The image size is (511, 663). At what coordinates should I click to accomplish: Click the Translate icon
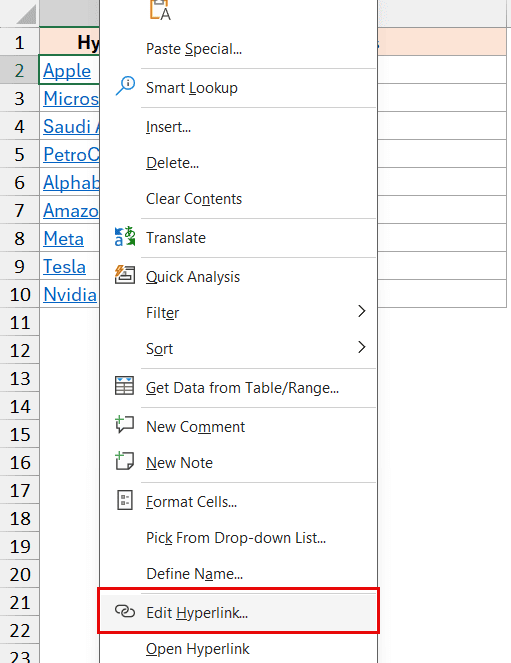[125, 236]
